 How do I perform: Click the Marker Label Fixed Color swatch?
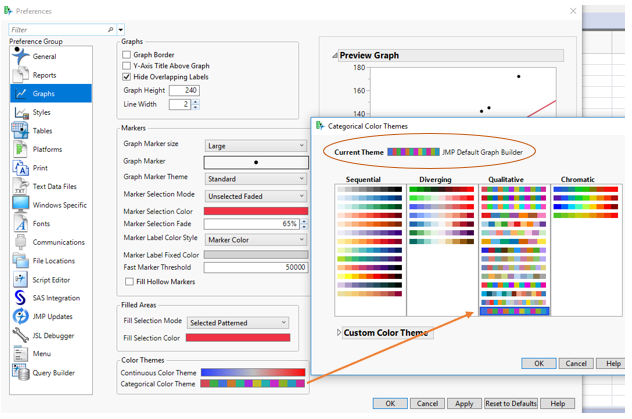point(256,255)
